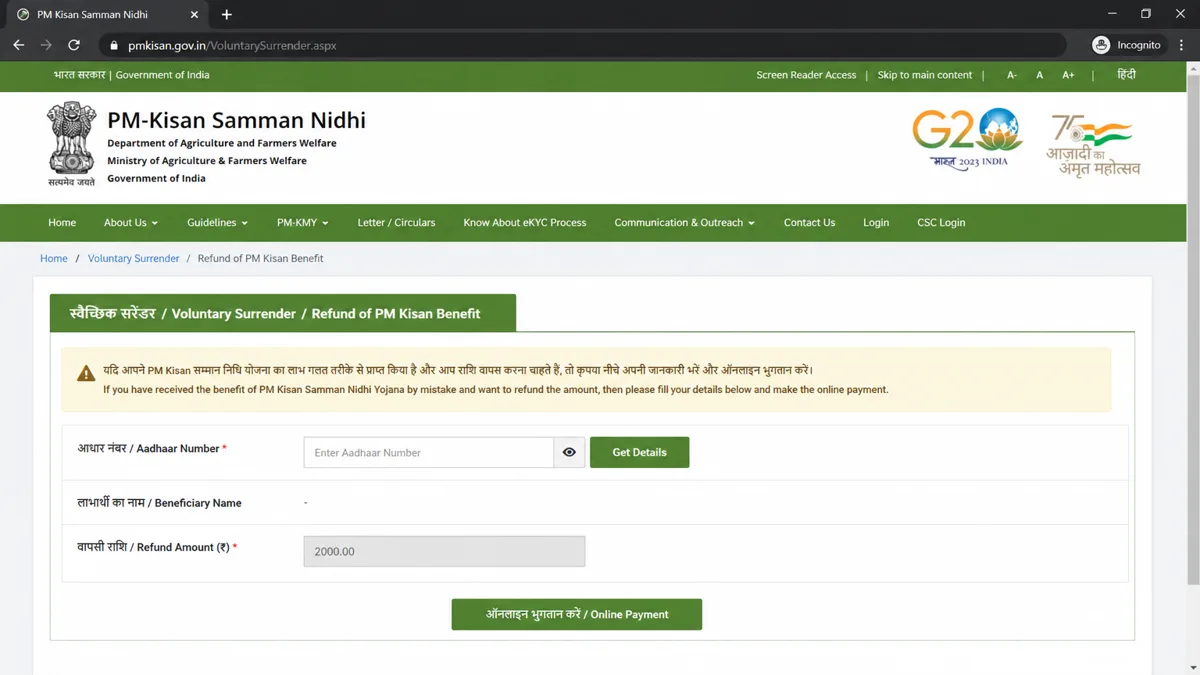Screen dimensions: 1200x675
Task: Click the yellow warning triangle icon
Action: [x=86, y=373]
